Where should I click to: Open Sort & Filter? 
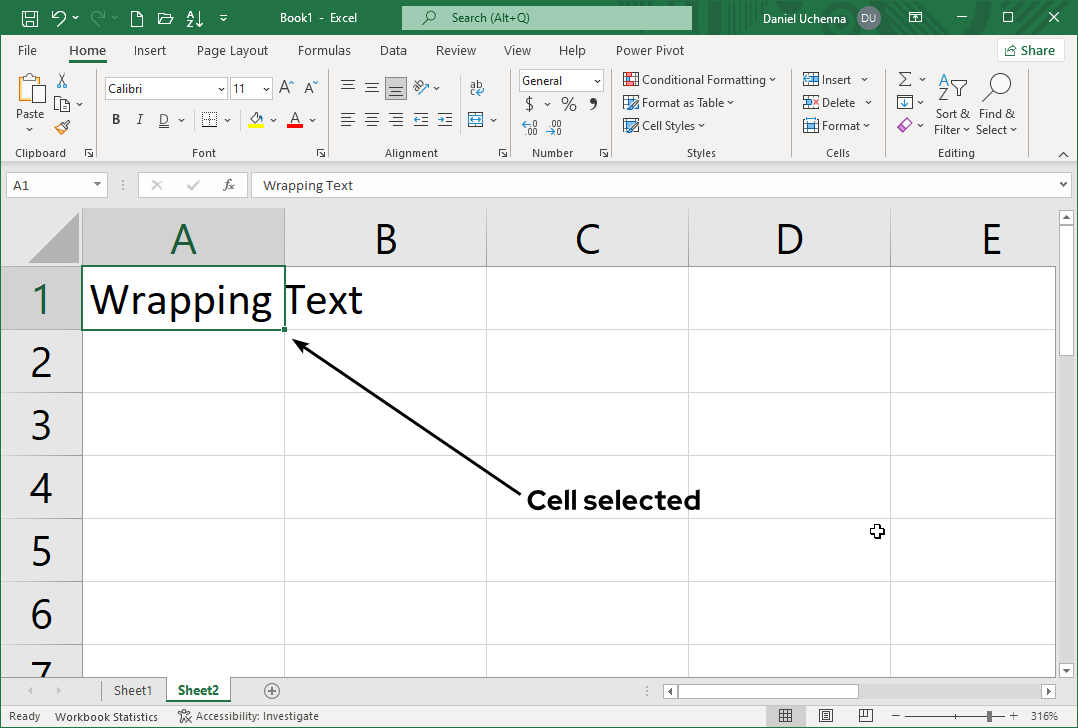952,105
